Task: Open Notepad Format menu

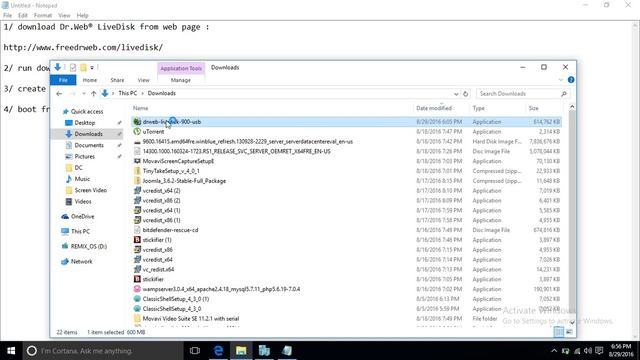Action: (42, 16)
